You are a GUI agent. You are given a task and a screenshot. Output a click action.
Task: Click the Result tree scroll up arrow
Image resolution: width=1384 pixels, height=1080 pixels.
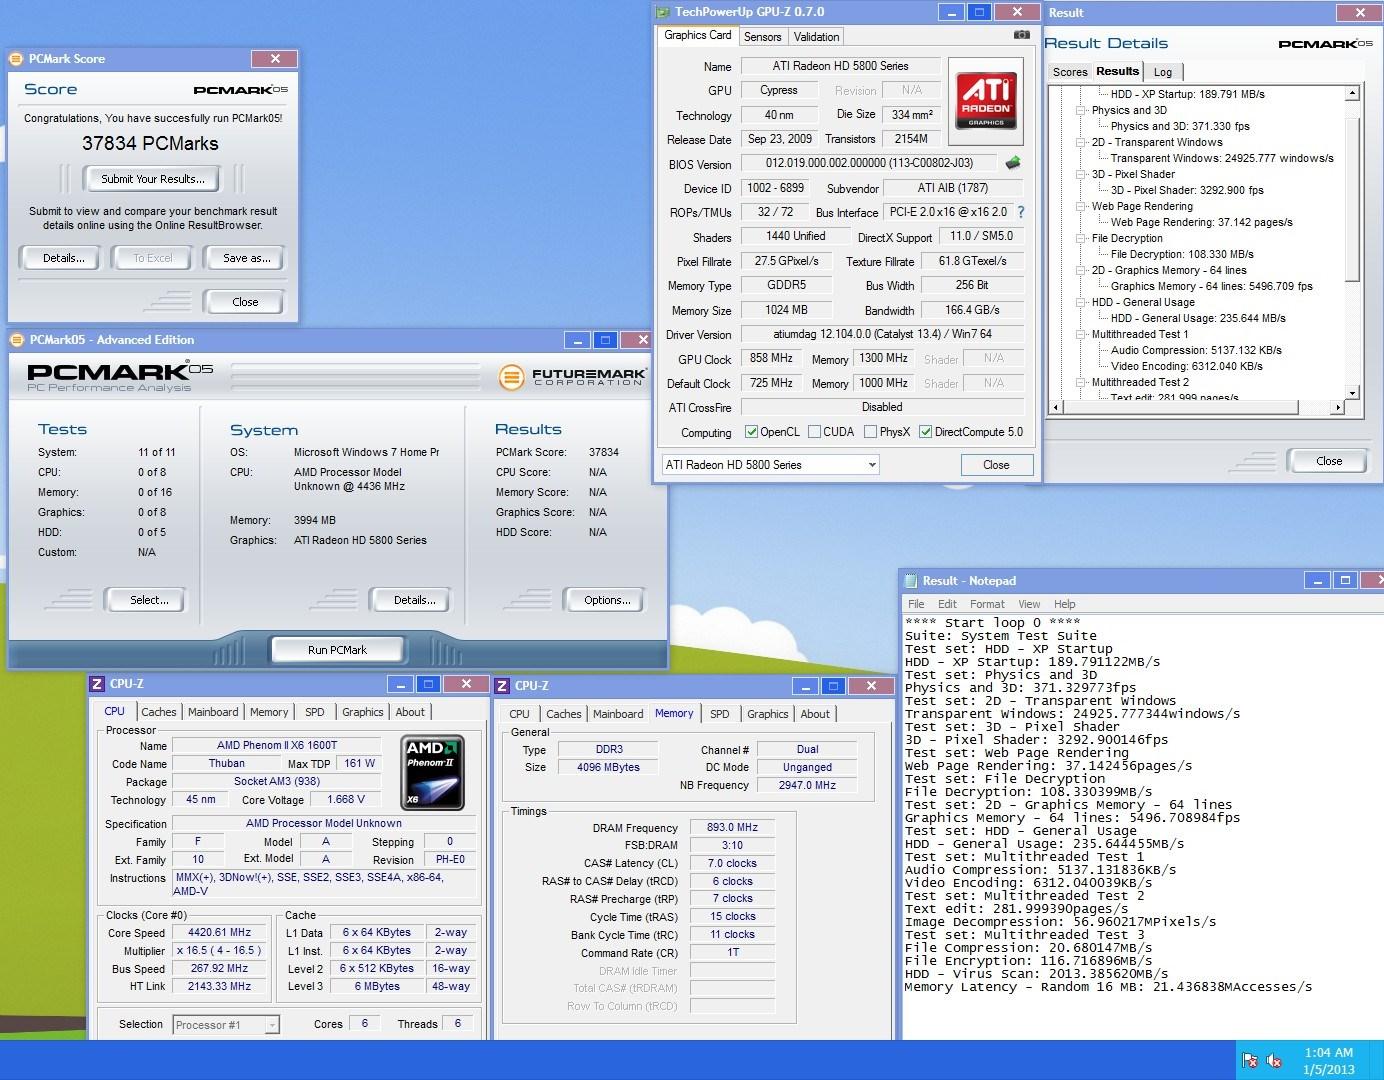(1352, 93)
